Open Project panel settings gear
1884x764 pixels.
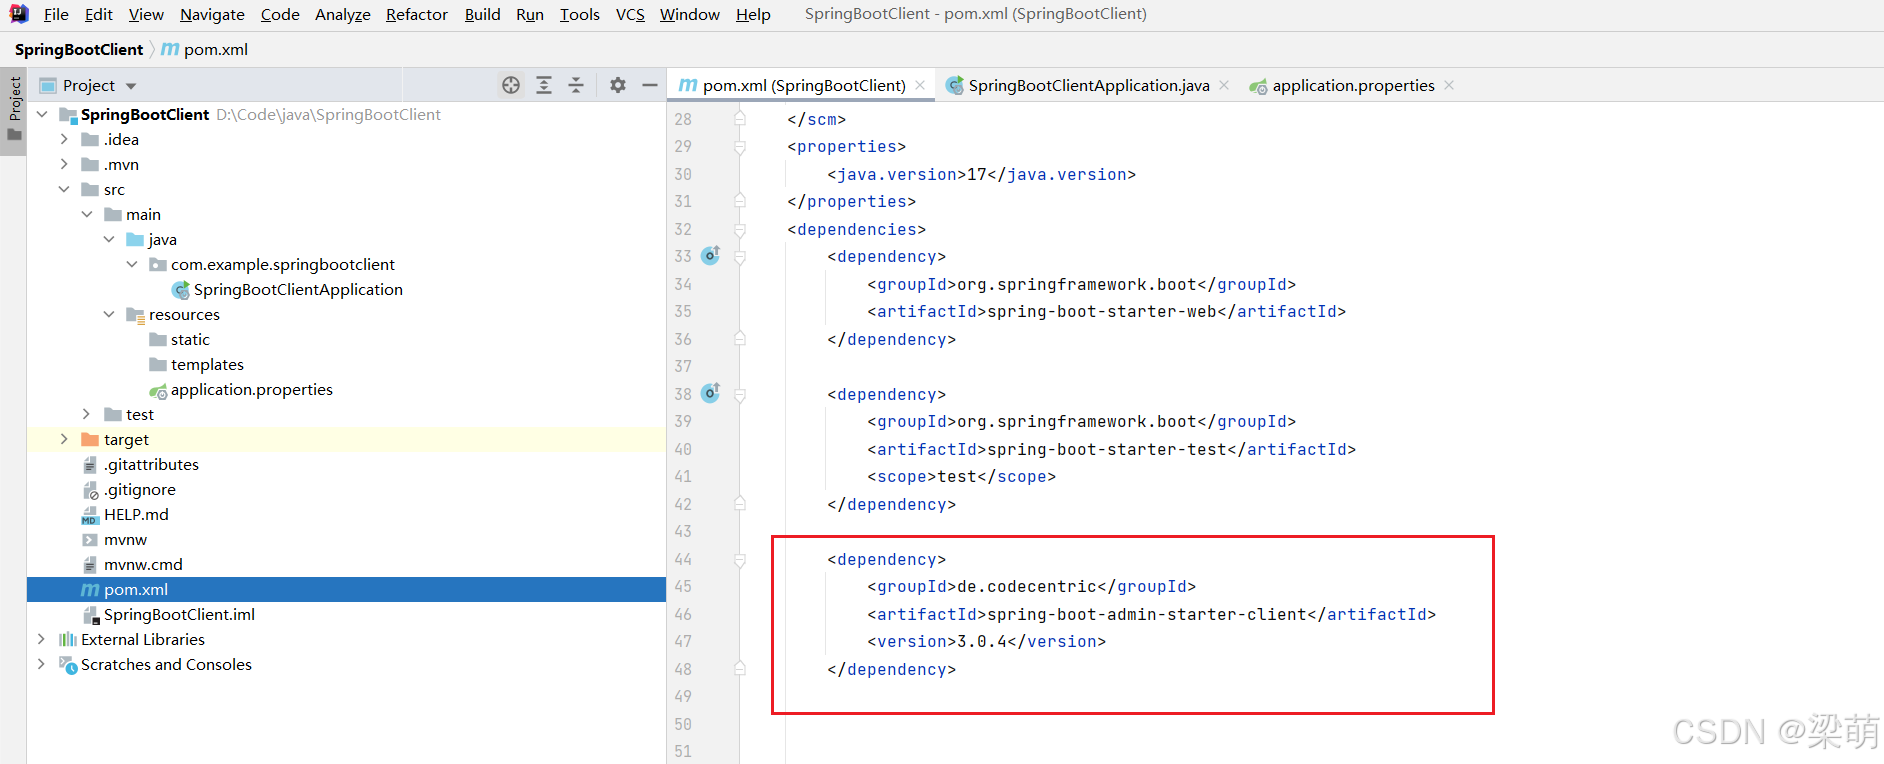click(x=618, y=85)
